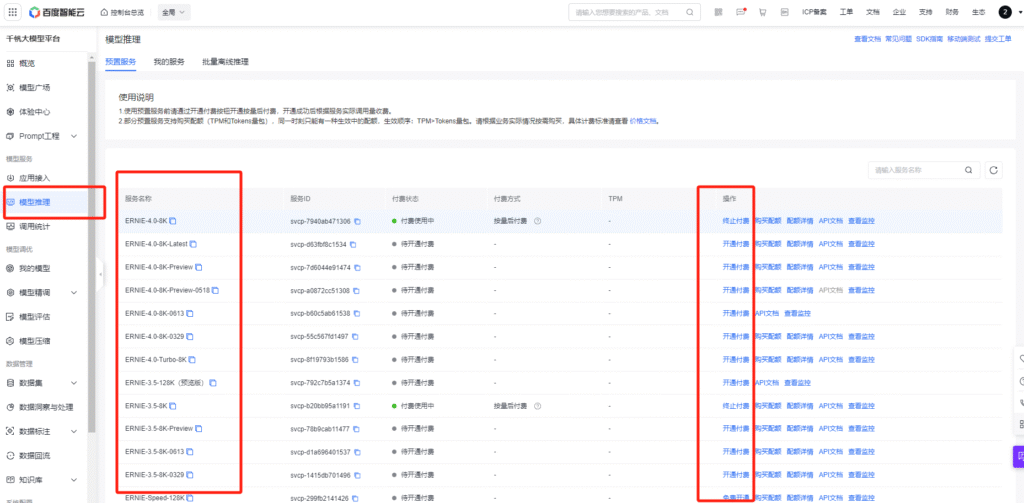
Task: Expand 知识库 in sidebar
Action: pyautogui.click(x=74, y=479)
